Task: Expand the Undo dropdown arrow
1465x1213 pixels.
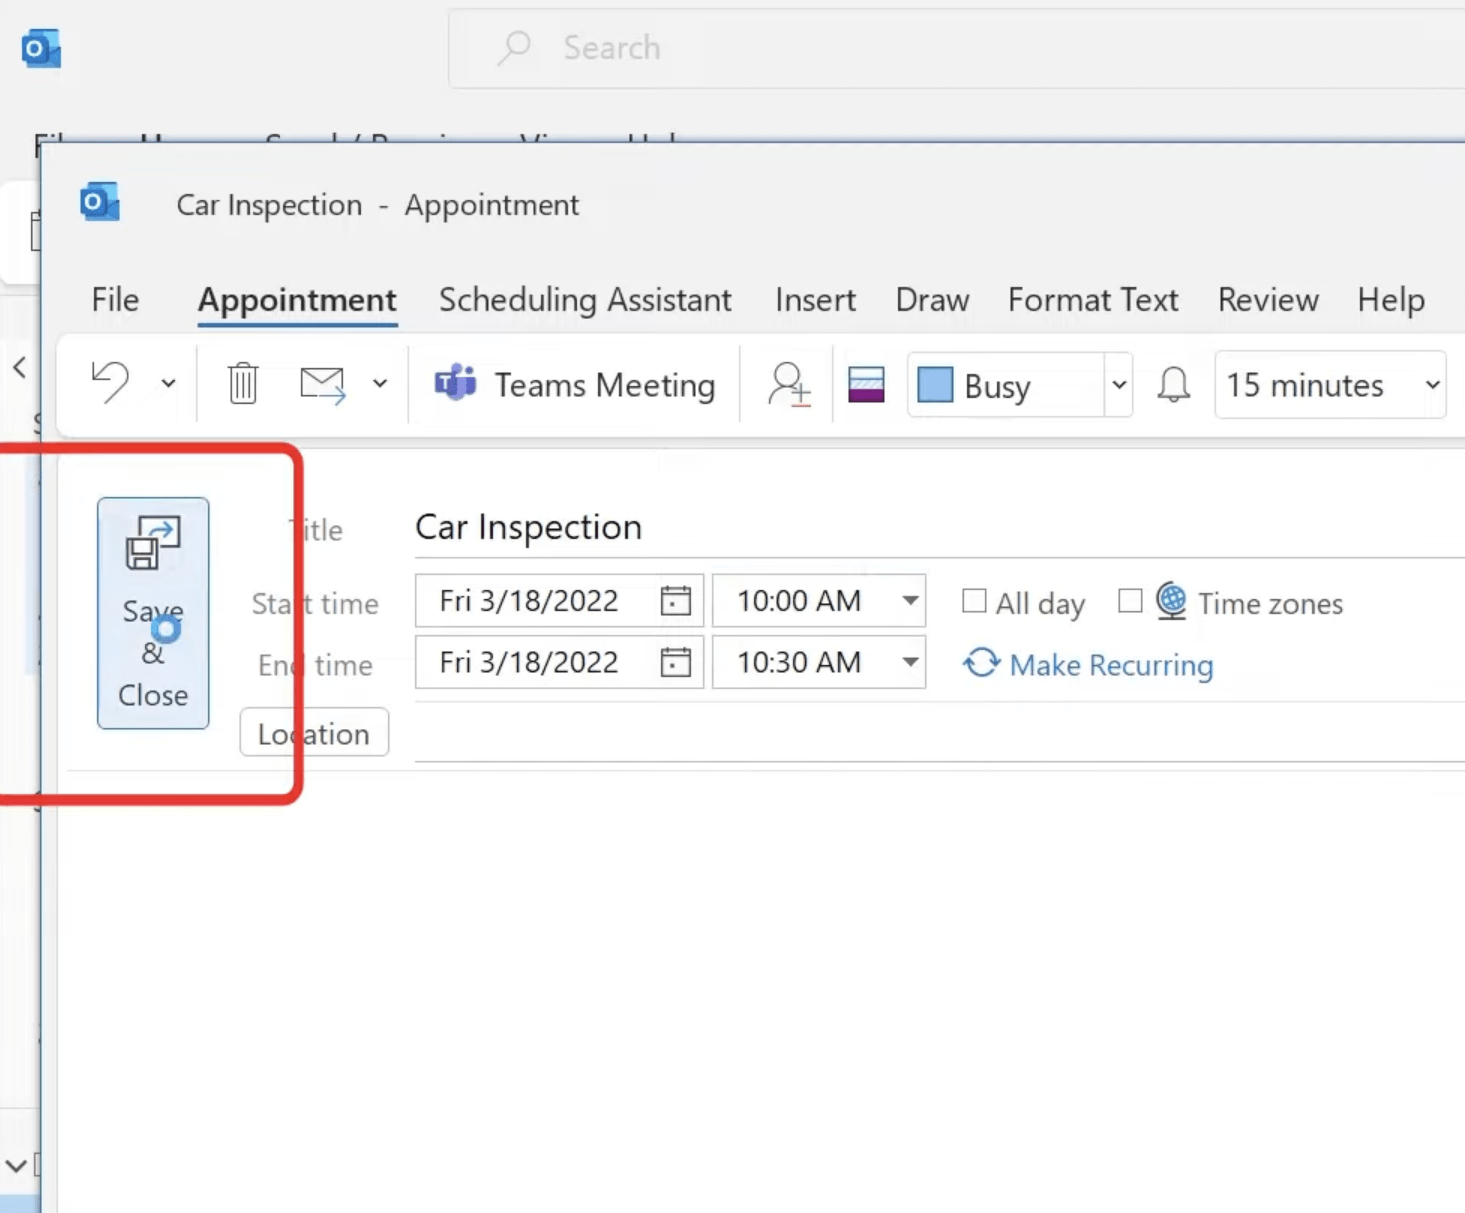Action: click(168, 384)
